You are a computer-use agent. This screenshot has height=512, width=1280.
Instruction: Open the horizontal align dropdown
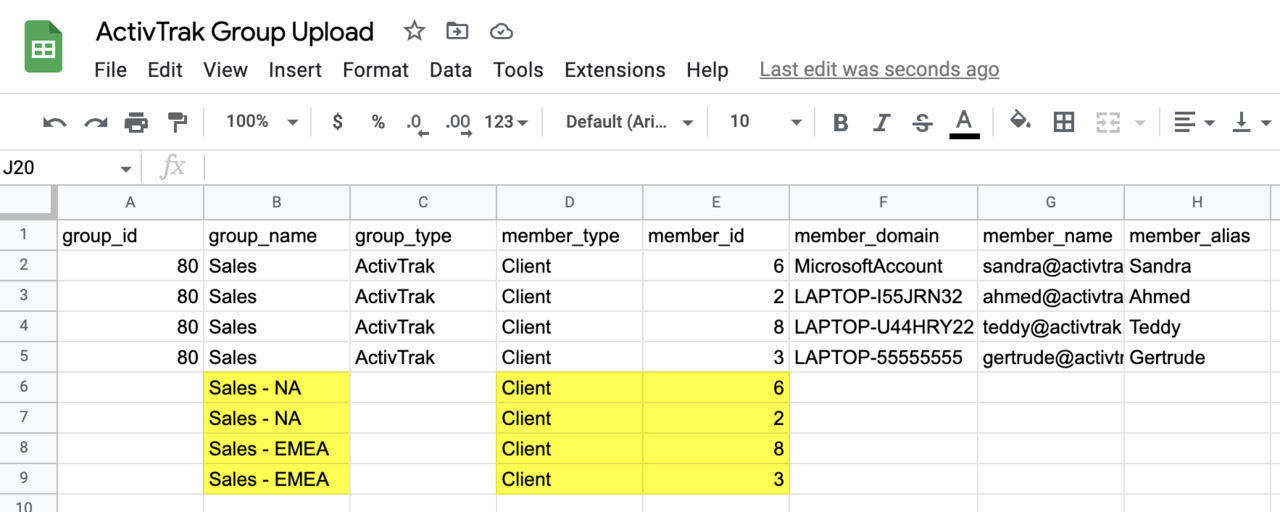[1194, 122]
